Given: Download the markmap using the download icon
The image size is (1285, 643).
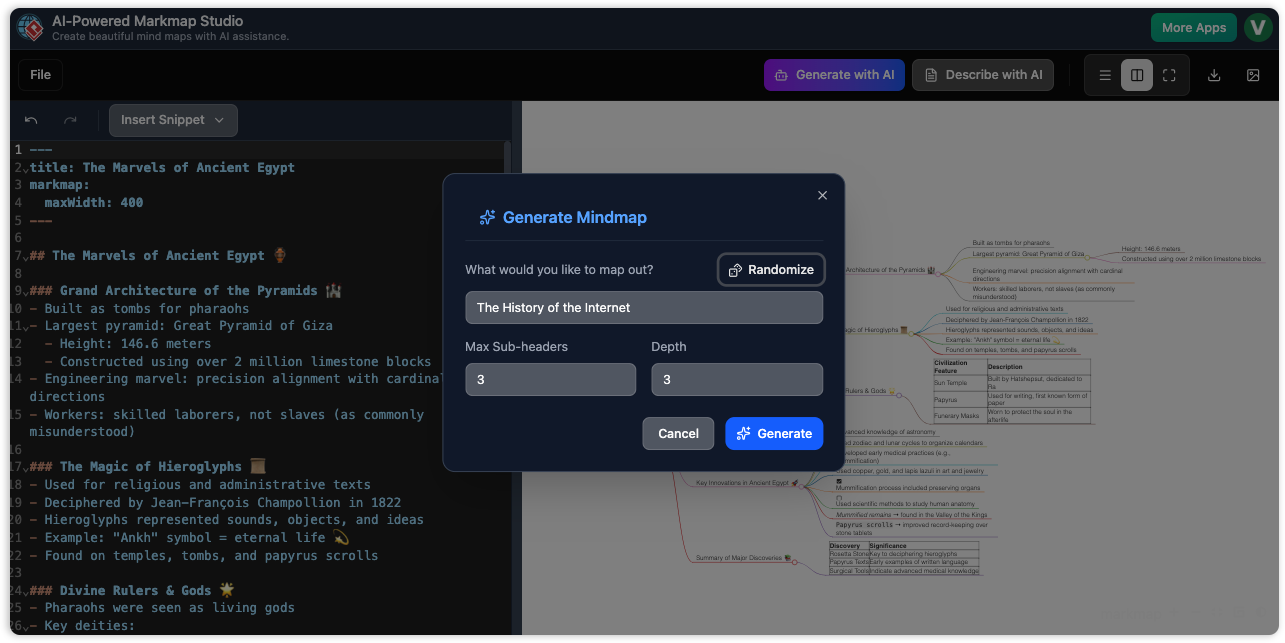Looking at the screenshot, I should [x=1214, y=74].
